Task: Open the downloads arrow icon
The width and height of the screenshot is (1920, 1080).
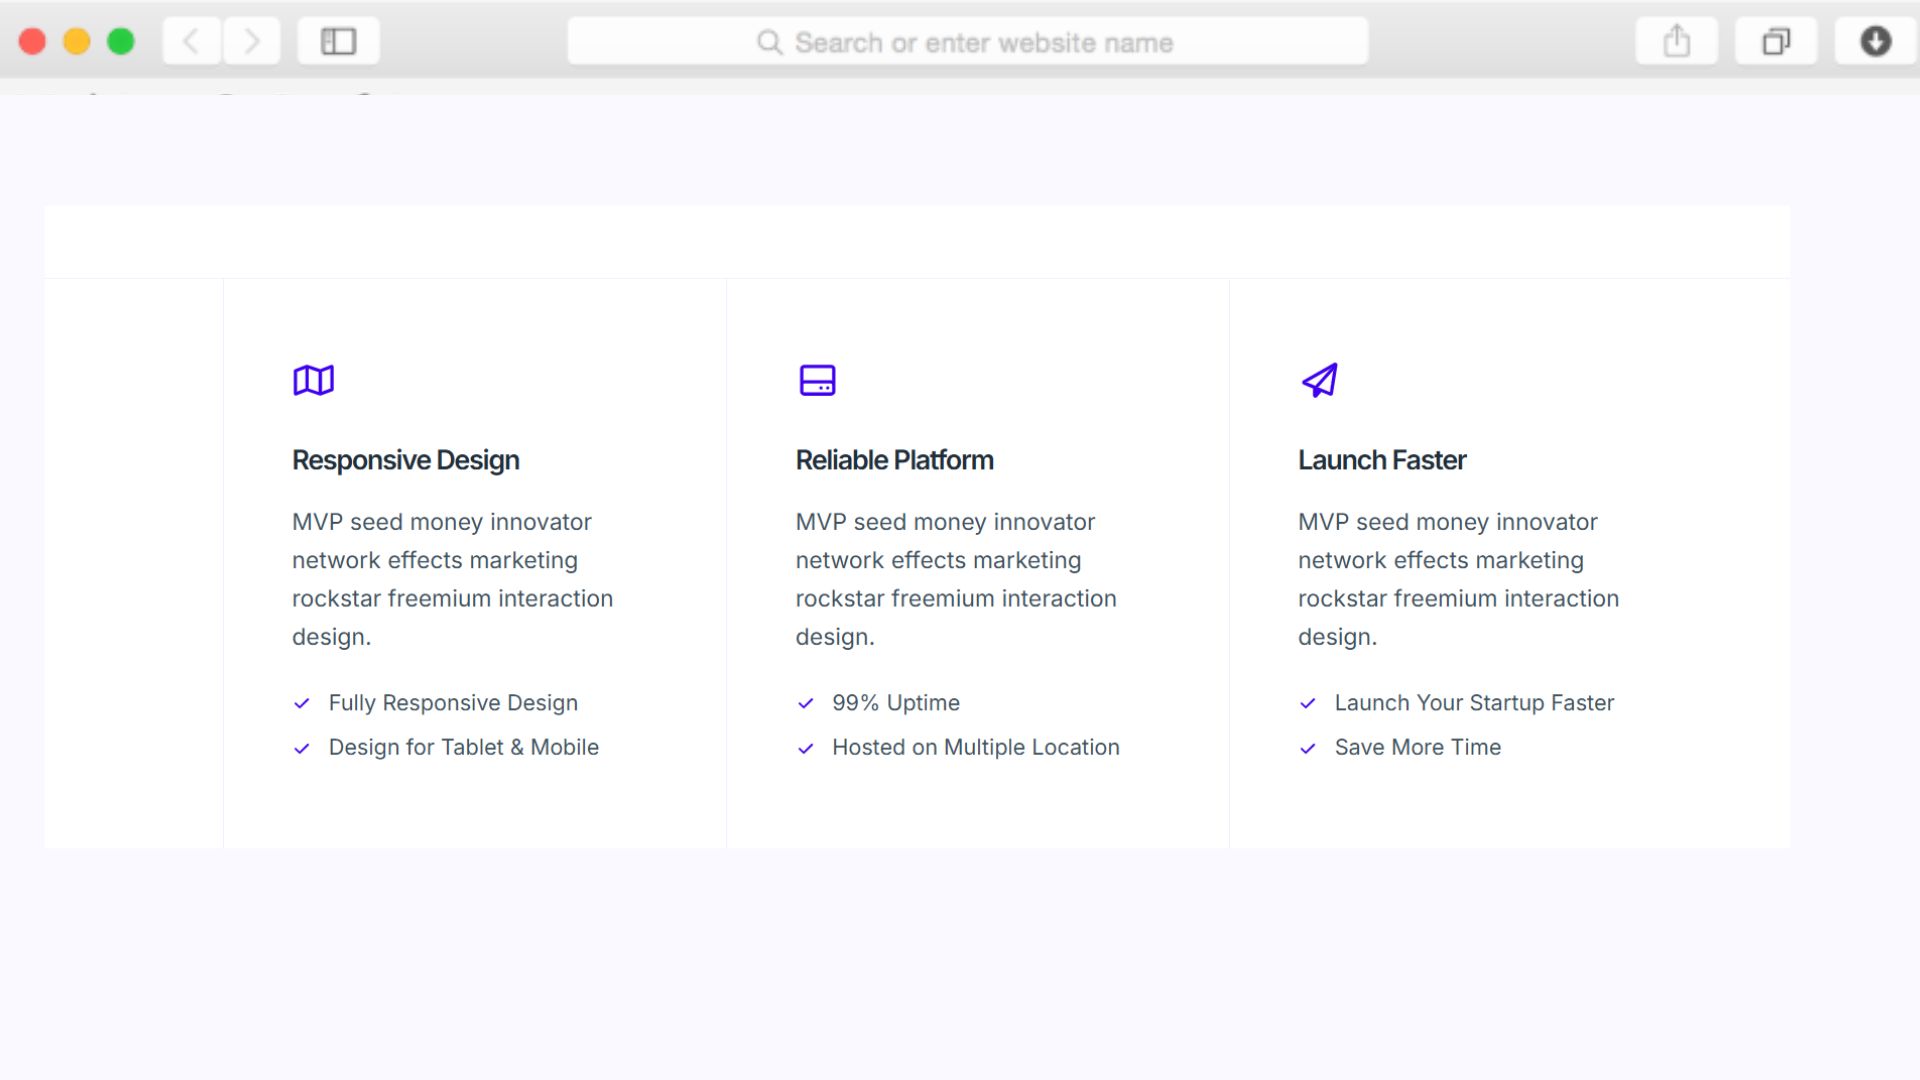Action: pyautogui.click(x=1875, y=42)
